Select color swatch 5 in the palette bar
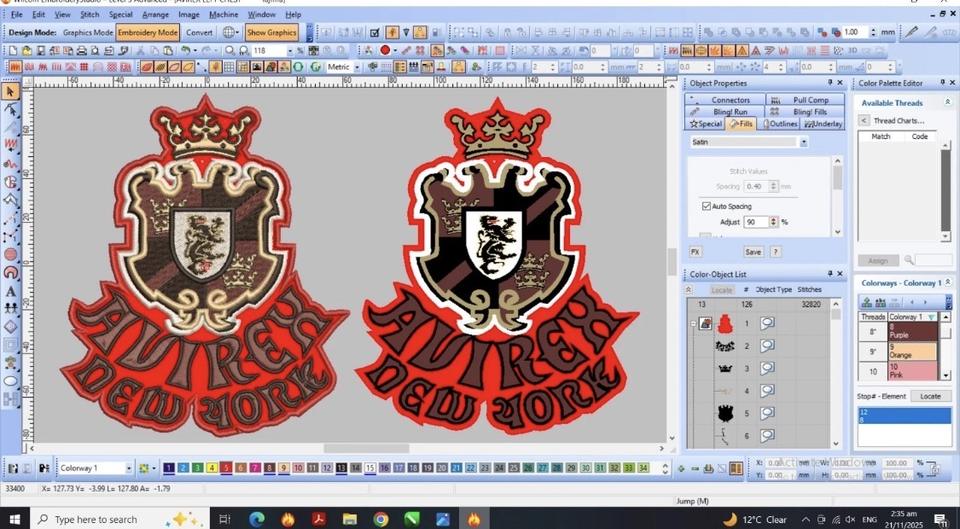 [x=226, y=468]
